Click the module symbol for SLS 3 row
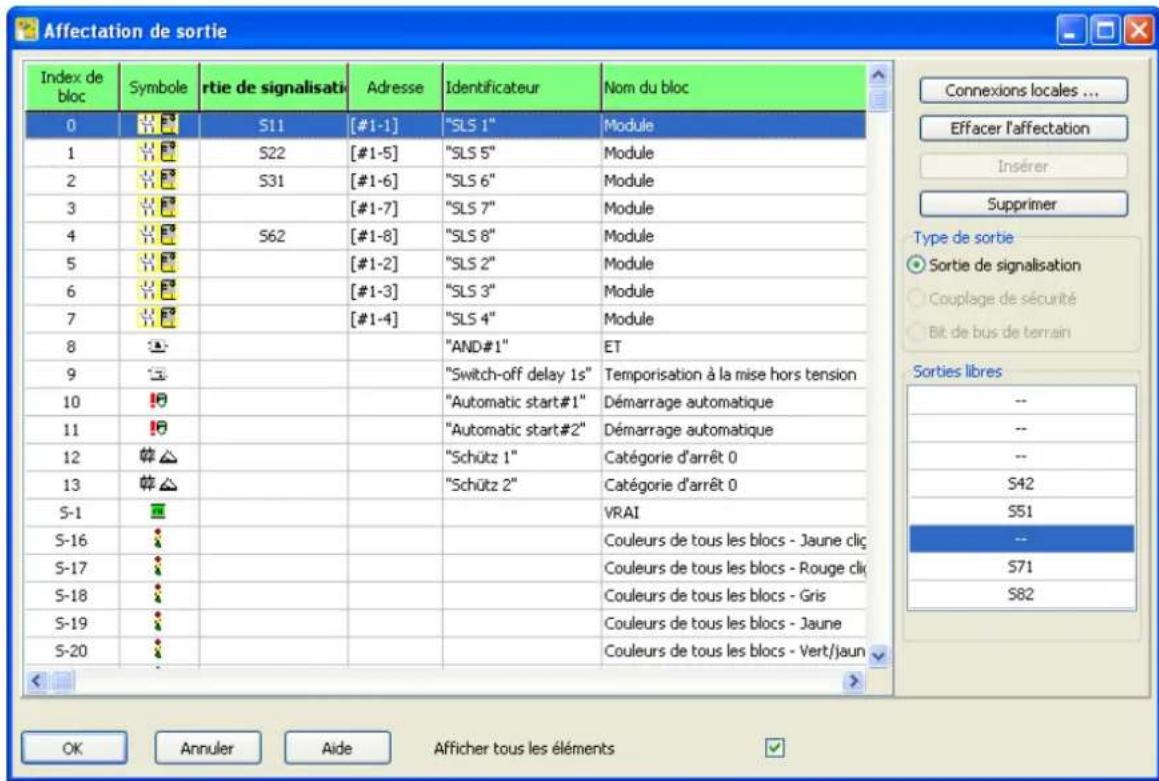The width and height of the screenshot is (1159, 781). click(x=158, y=291)
